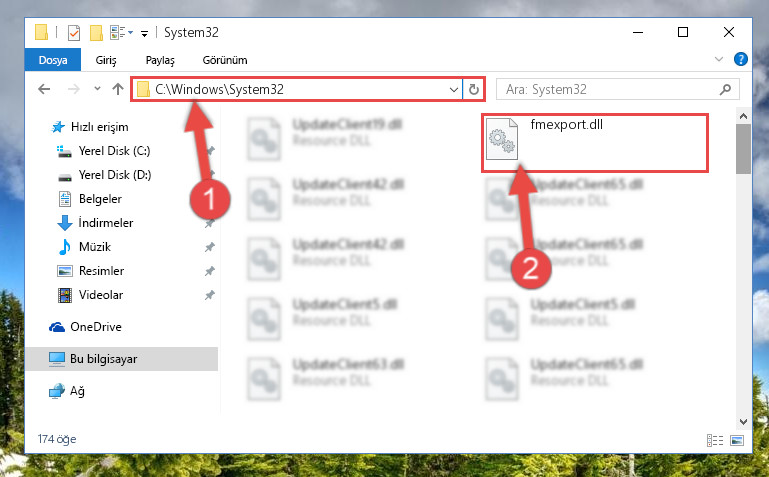
Task: Unpin Videolar from quick access
Action: click(x=209, y=295)
